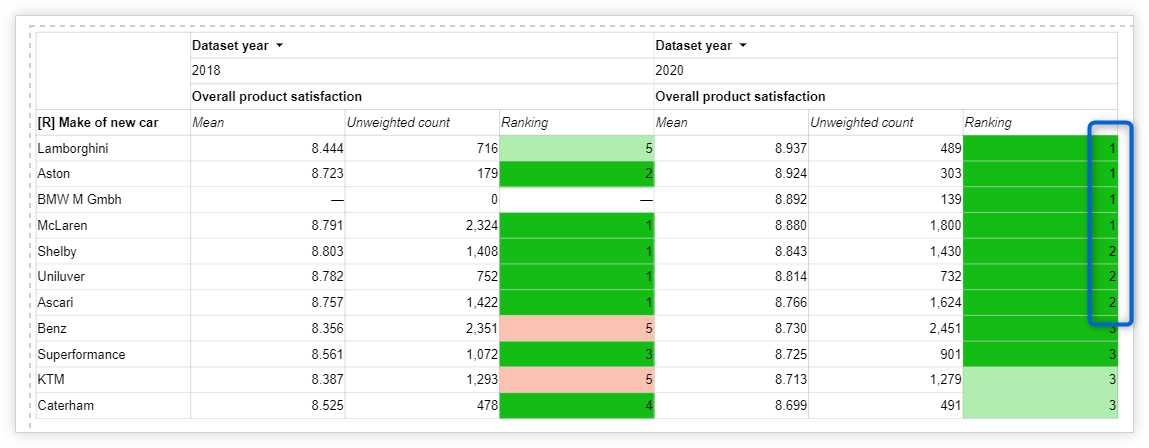The width and height of the screenshot is (1149, 448).
Task: Click Caterham 2020 unweighted count 491
Action: pyautogui.click(x=952, y=405)
